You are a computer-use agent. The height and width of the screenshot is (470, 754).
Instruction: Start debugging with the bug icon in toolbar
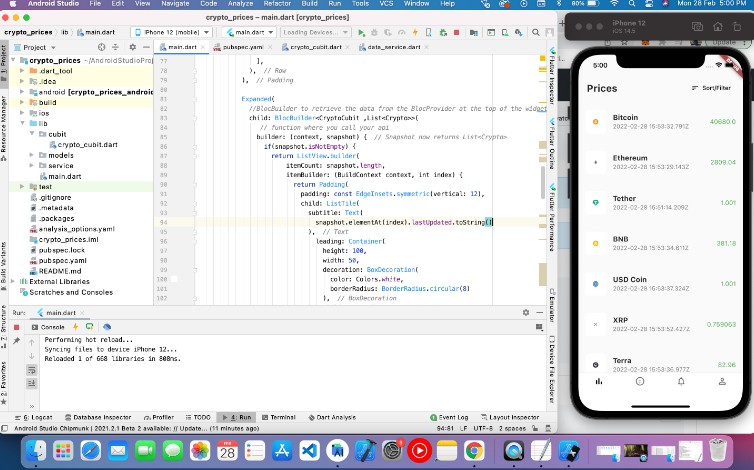pos(374,32)
